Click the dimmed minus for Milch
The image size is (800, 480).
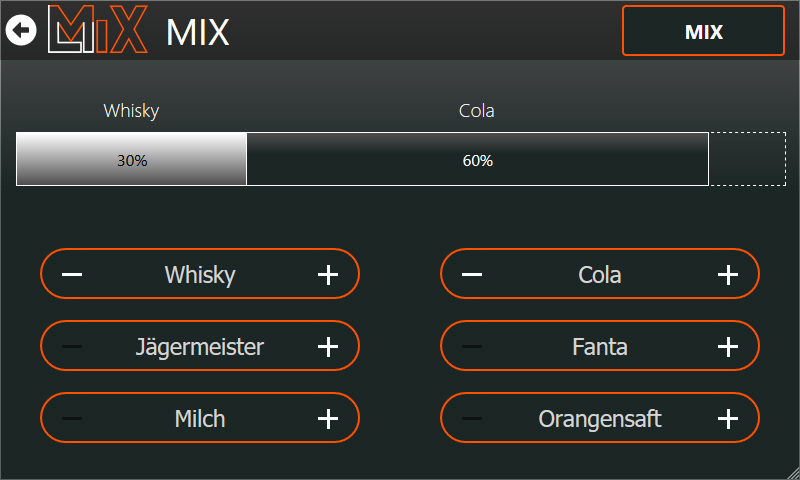tap(72, 419)
